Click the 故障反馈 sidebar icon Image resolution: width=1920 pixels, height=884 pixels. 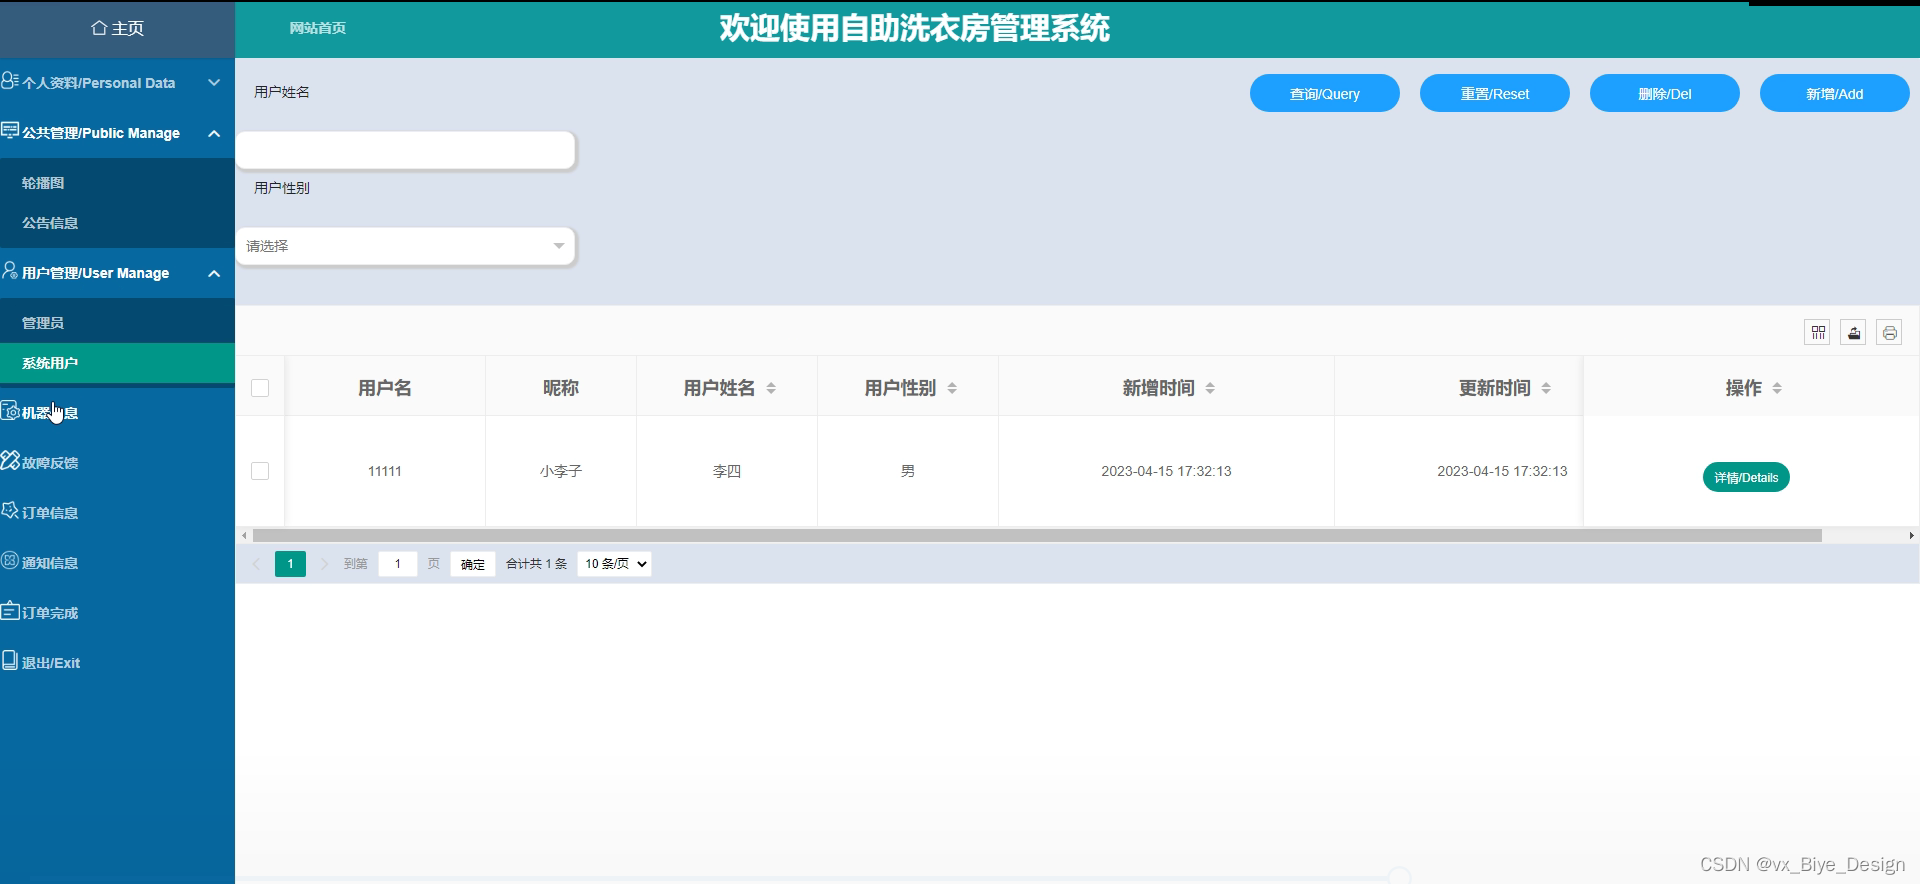point(10,460)
